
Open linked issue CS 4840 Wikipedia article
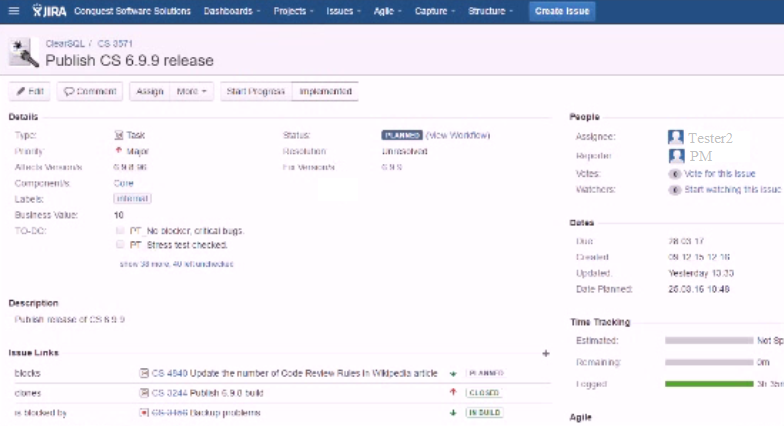pos(294,373)
